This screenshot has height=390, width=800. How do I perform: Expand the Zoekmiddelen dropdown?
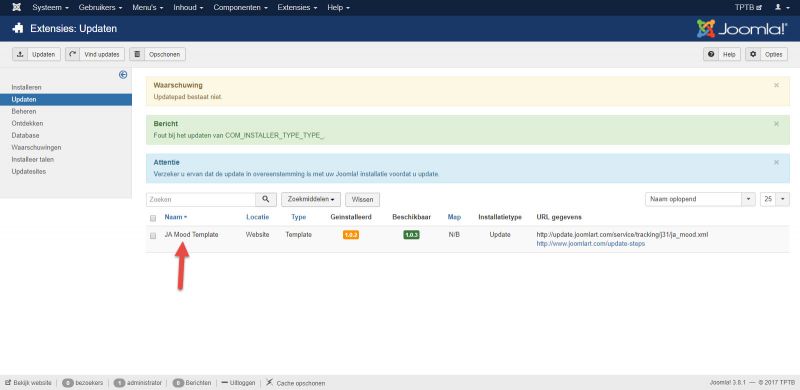pos(311,200)
